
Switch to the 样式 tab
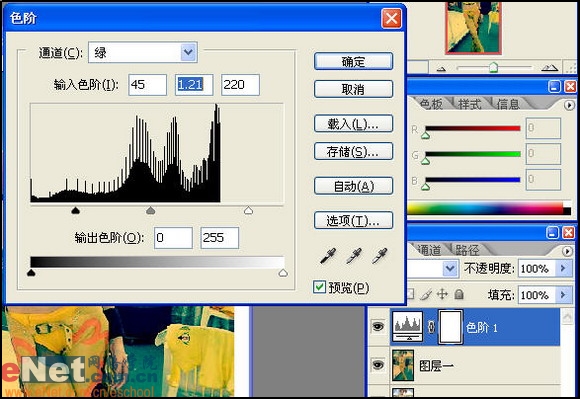tap(469, 104)
